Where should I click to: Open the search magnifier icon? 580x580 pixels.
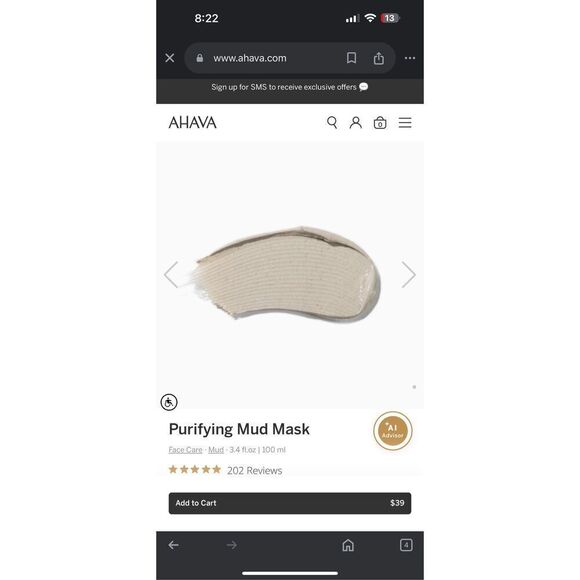[332, 122]
